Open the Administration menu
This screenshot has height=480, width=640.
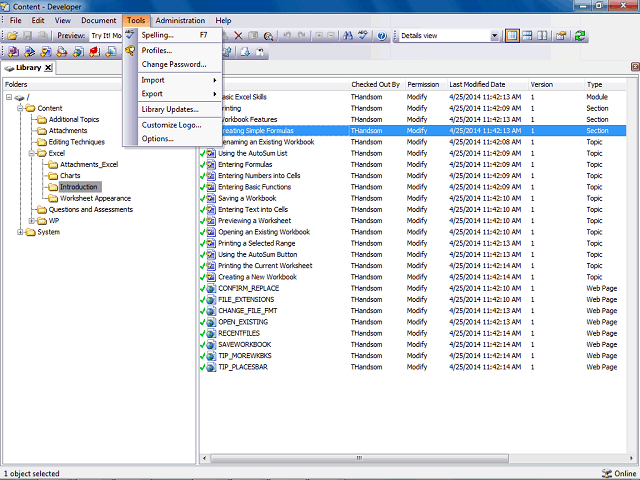180,20
